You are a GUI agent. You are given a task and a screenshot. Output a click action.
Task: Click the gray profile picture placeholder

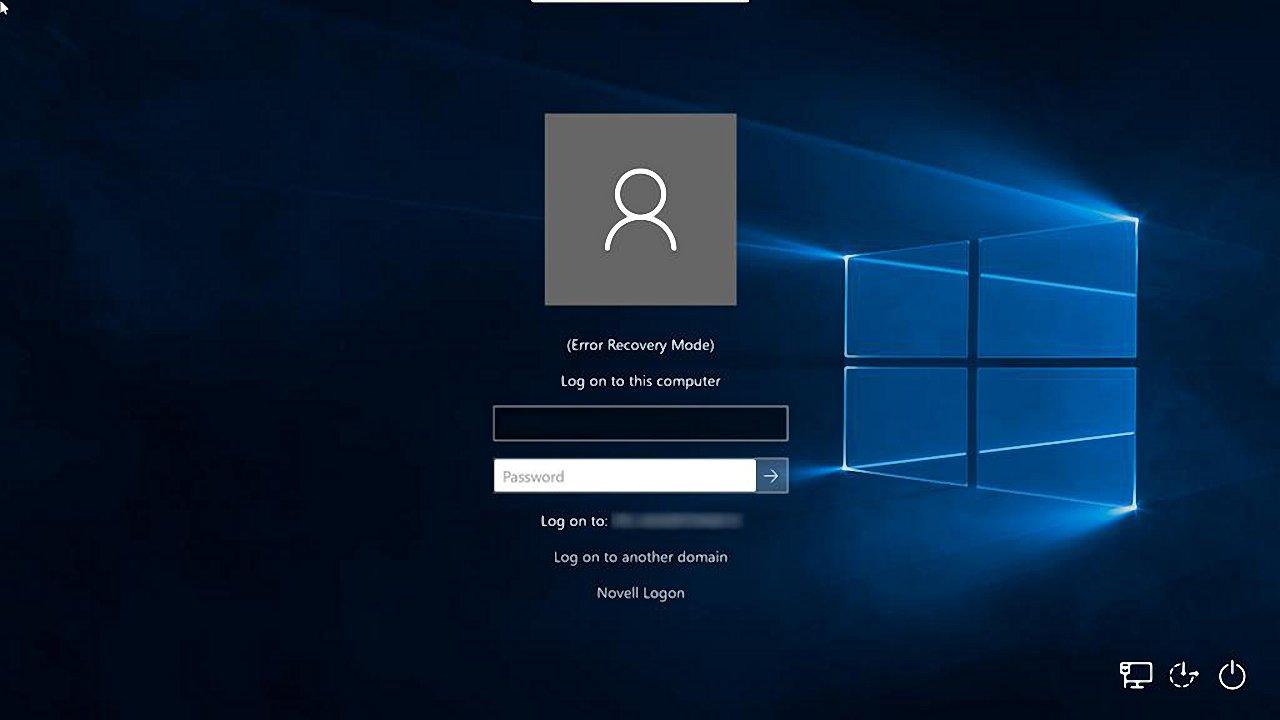640,207
